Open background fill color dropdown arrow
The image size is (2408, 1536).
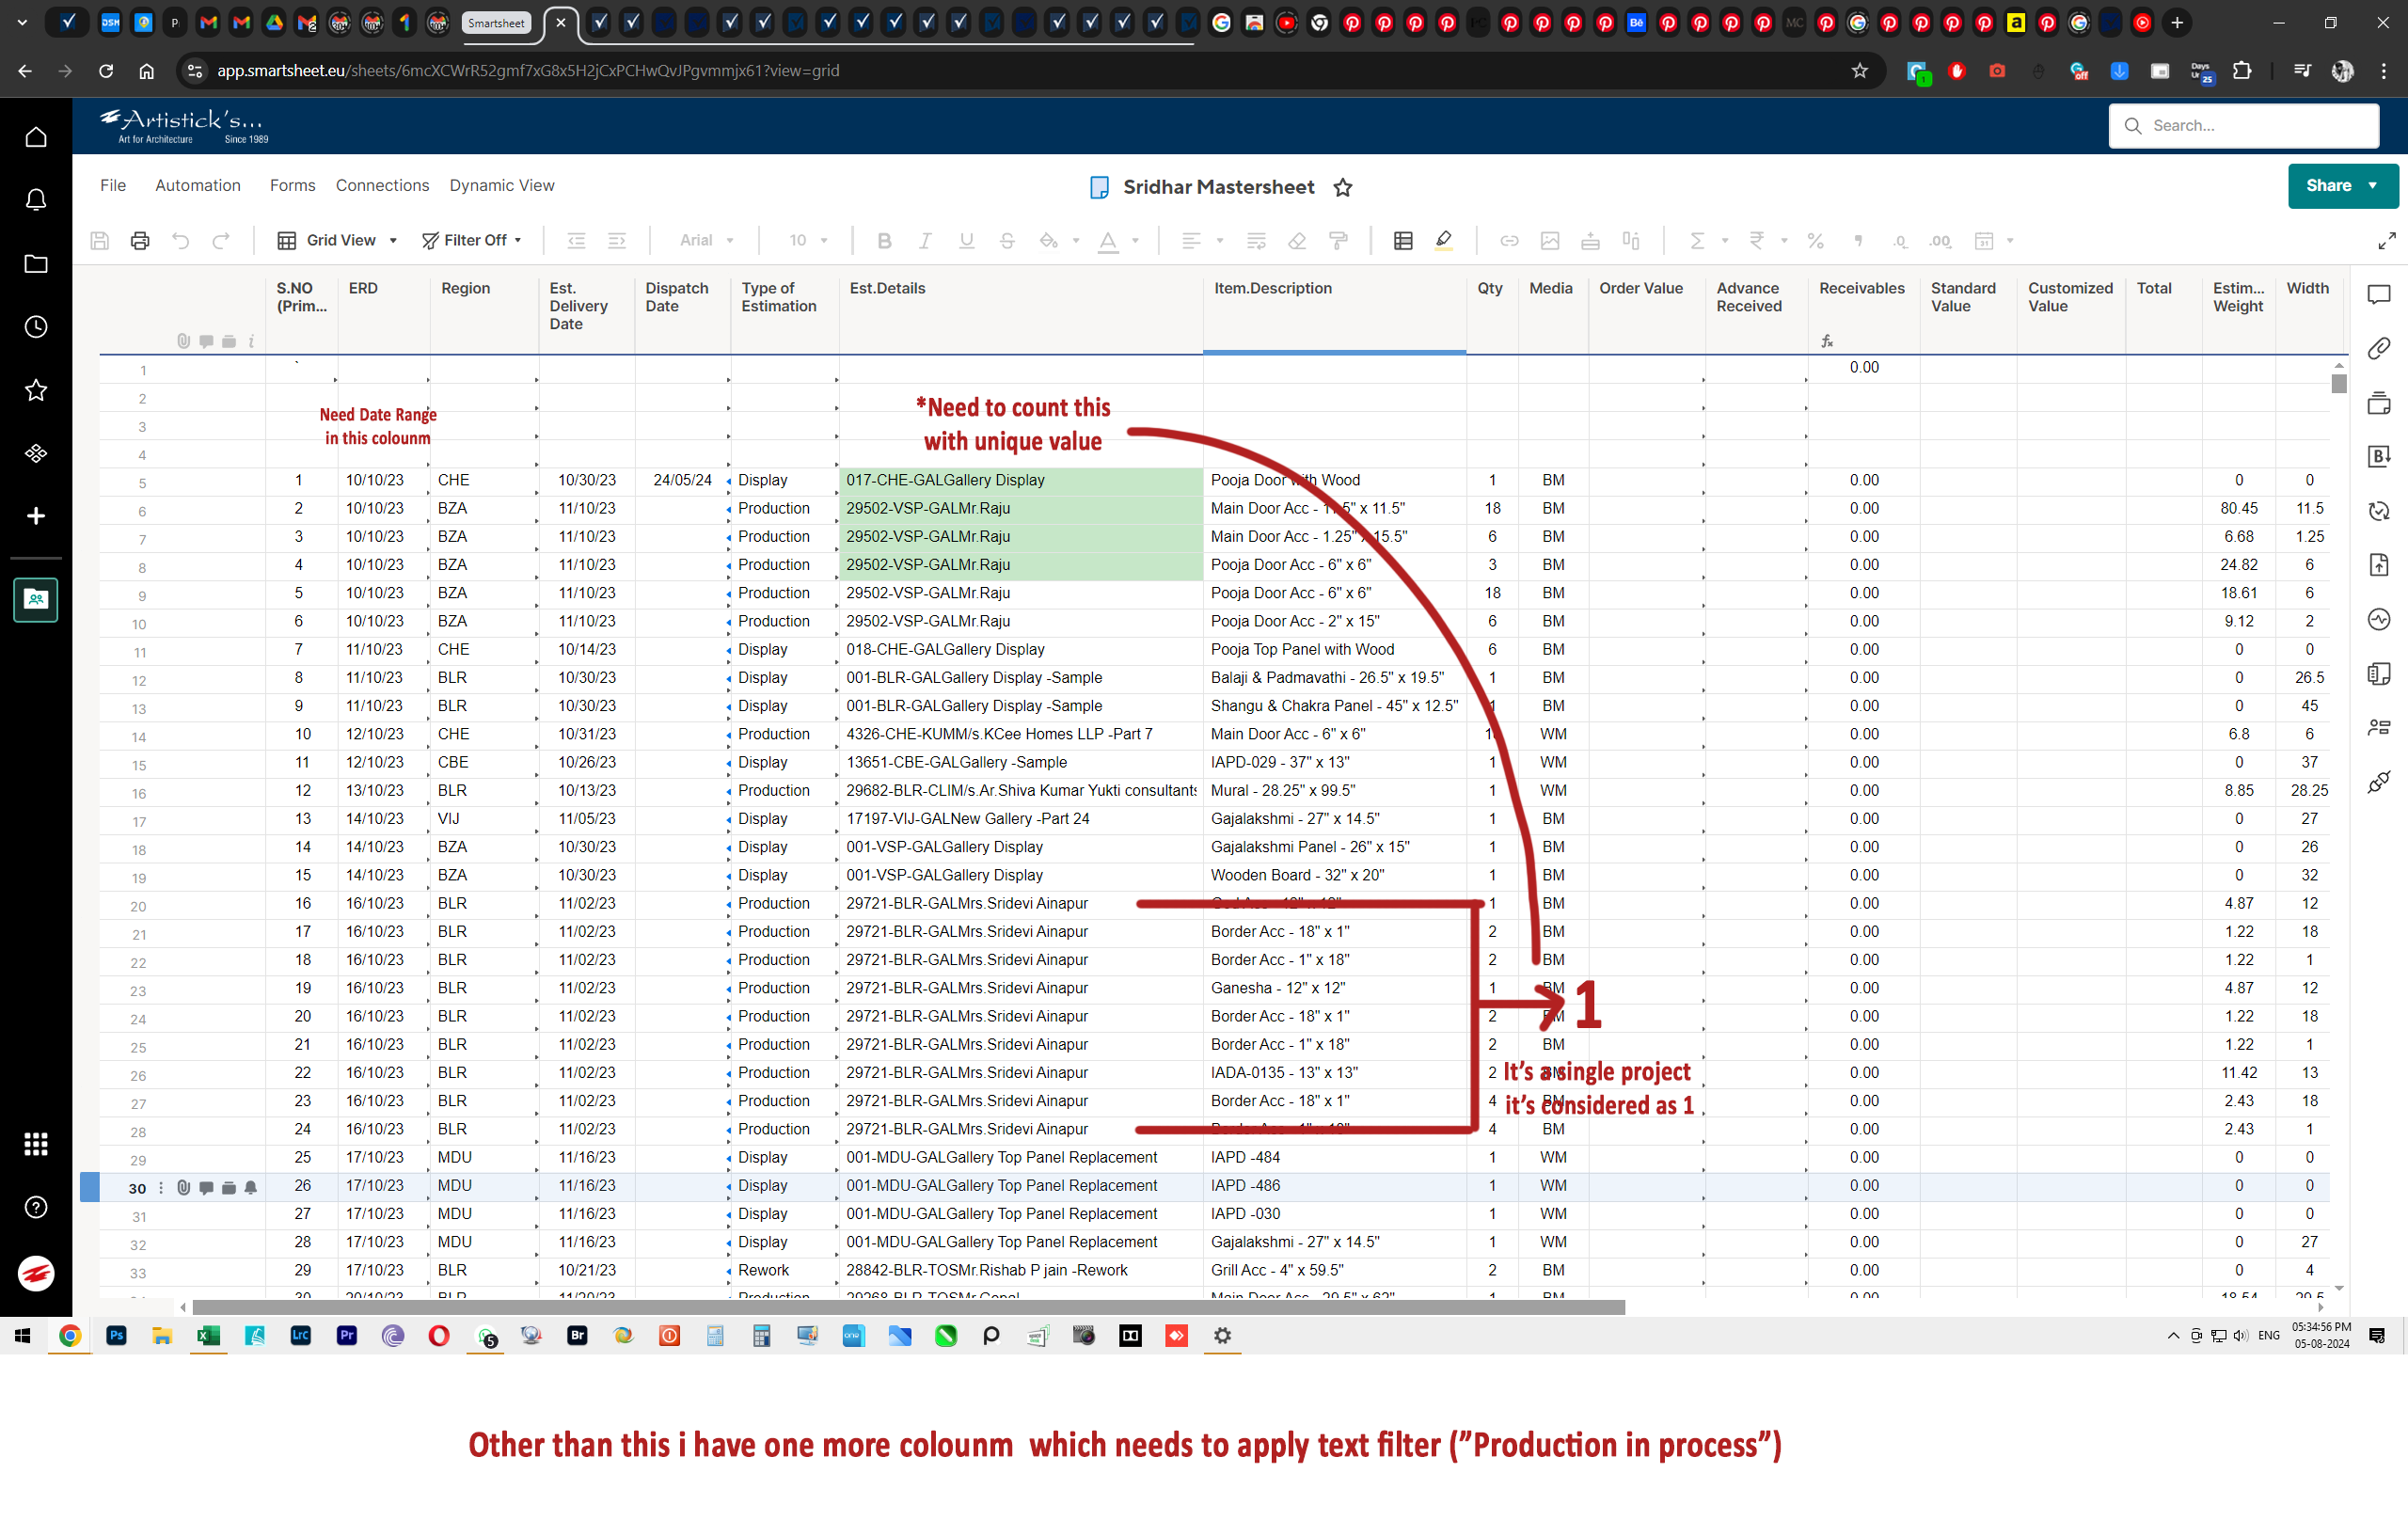(x=1076, y=240)
